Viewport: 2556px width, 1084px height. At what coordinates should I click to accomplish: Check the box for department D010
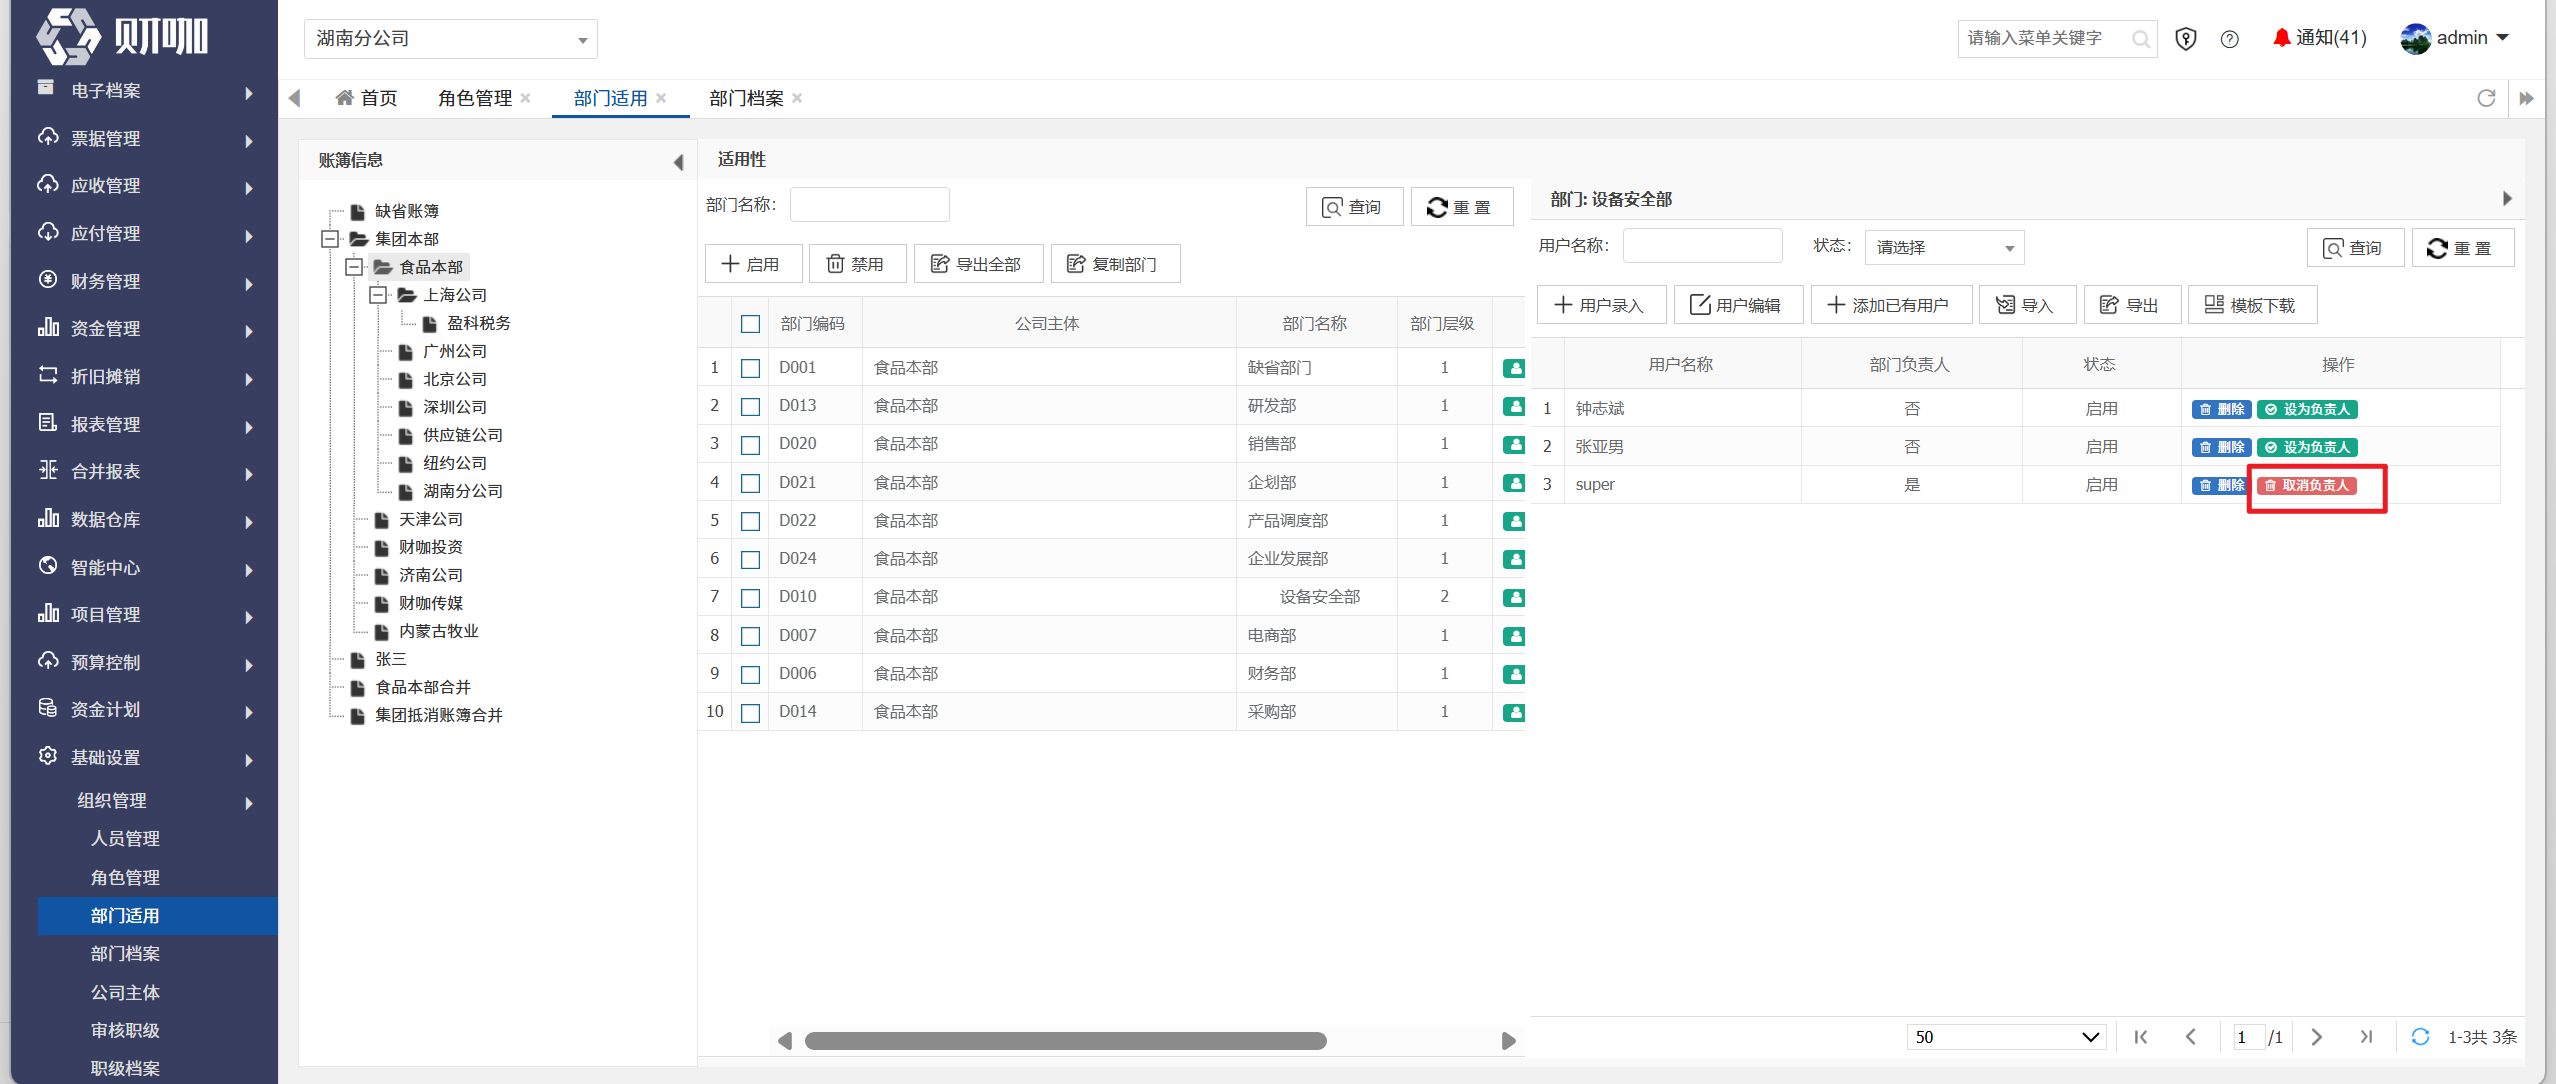750,598
